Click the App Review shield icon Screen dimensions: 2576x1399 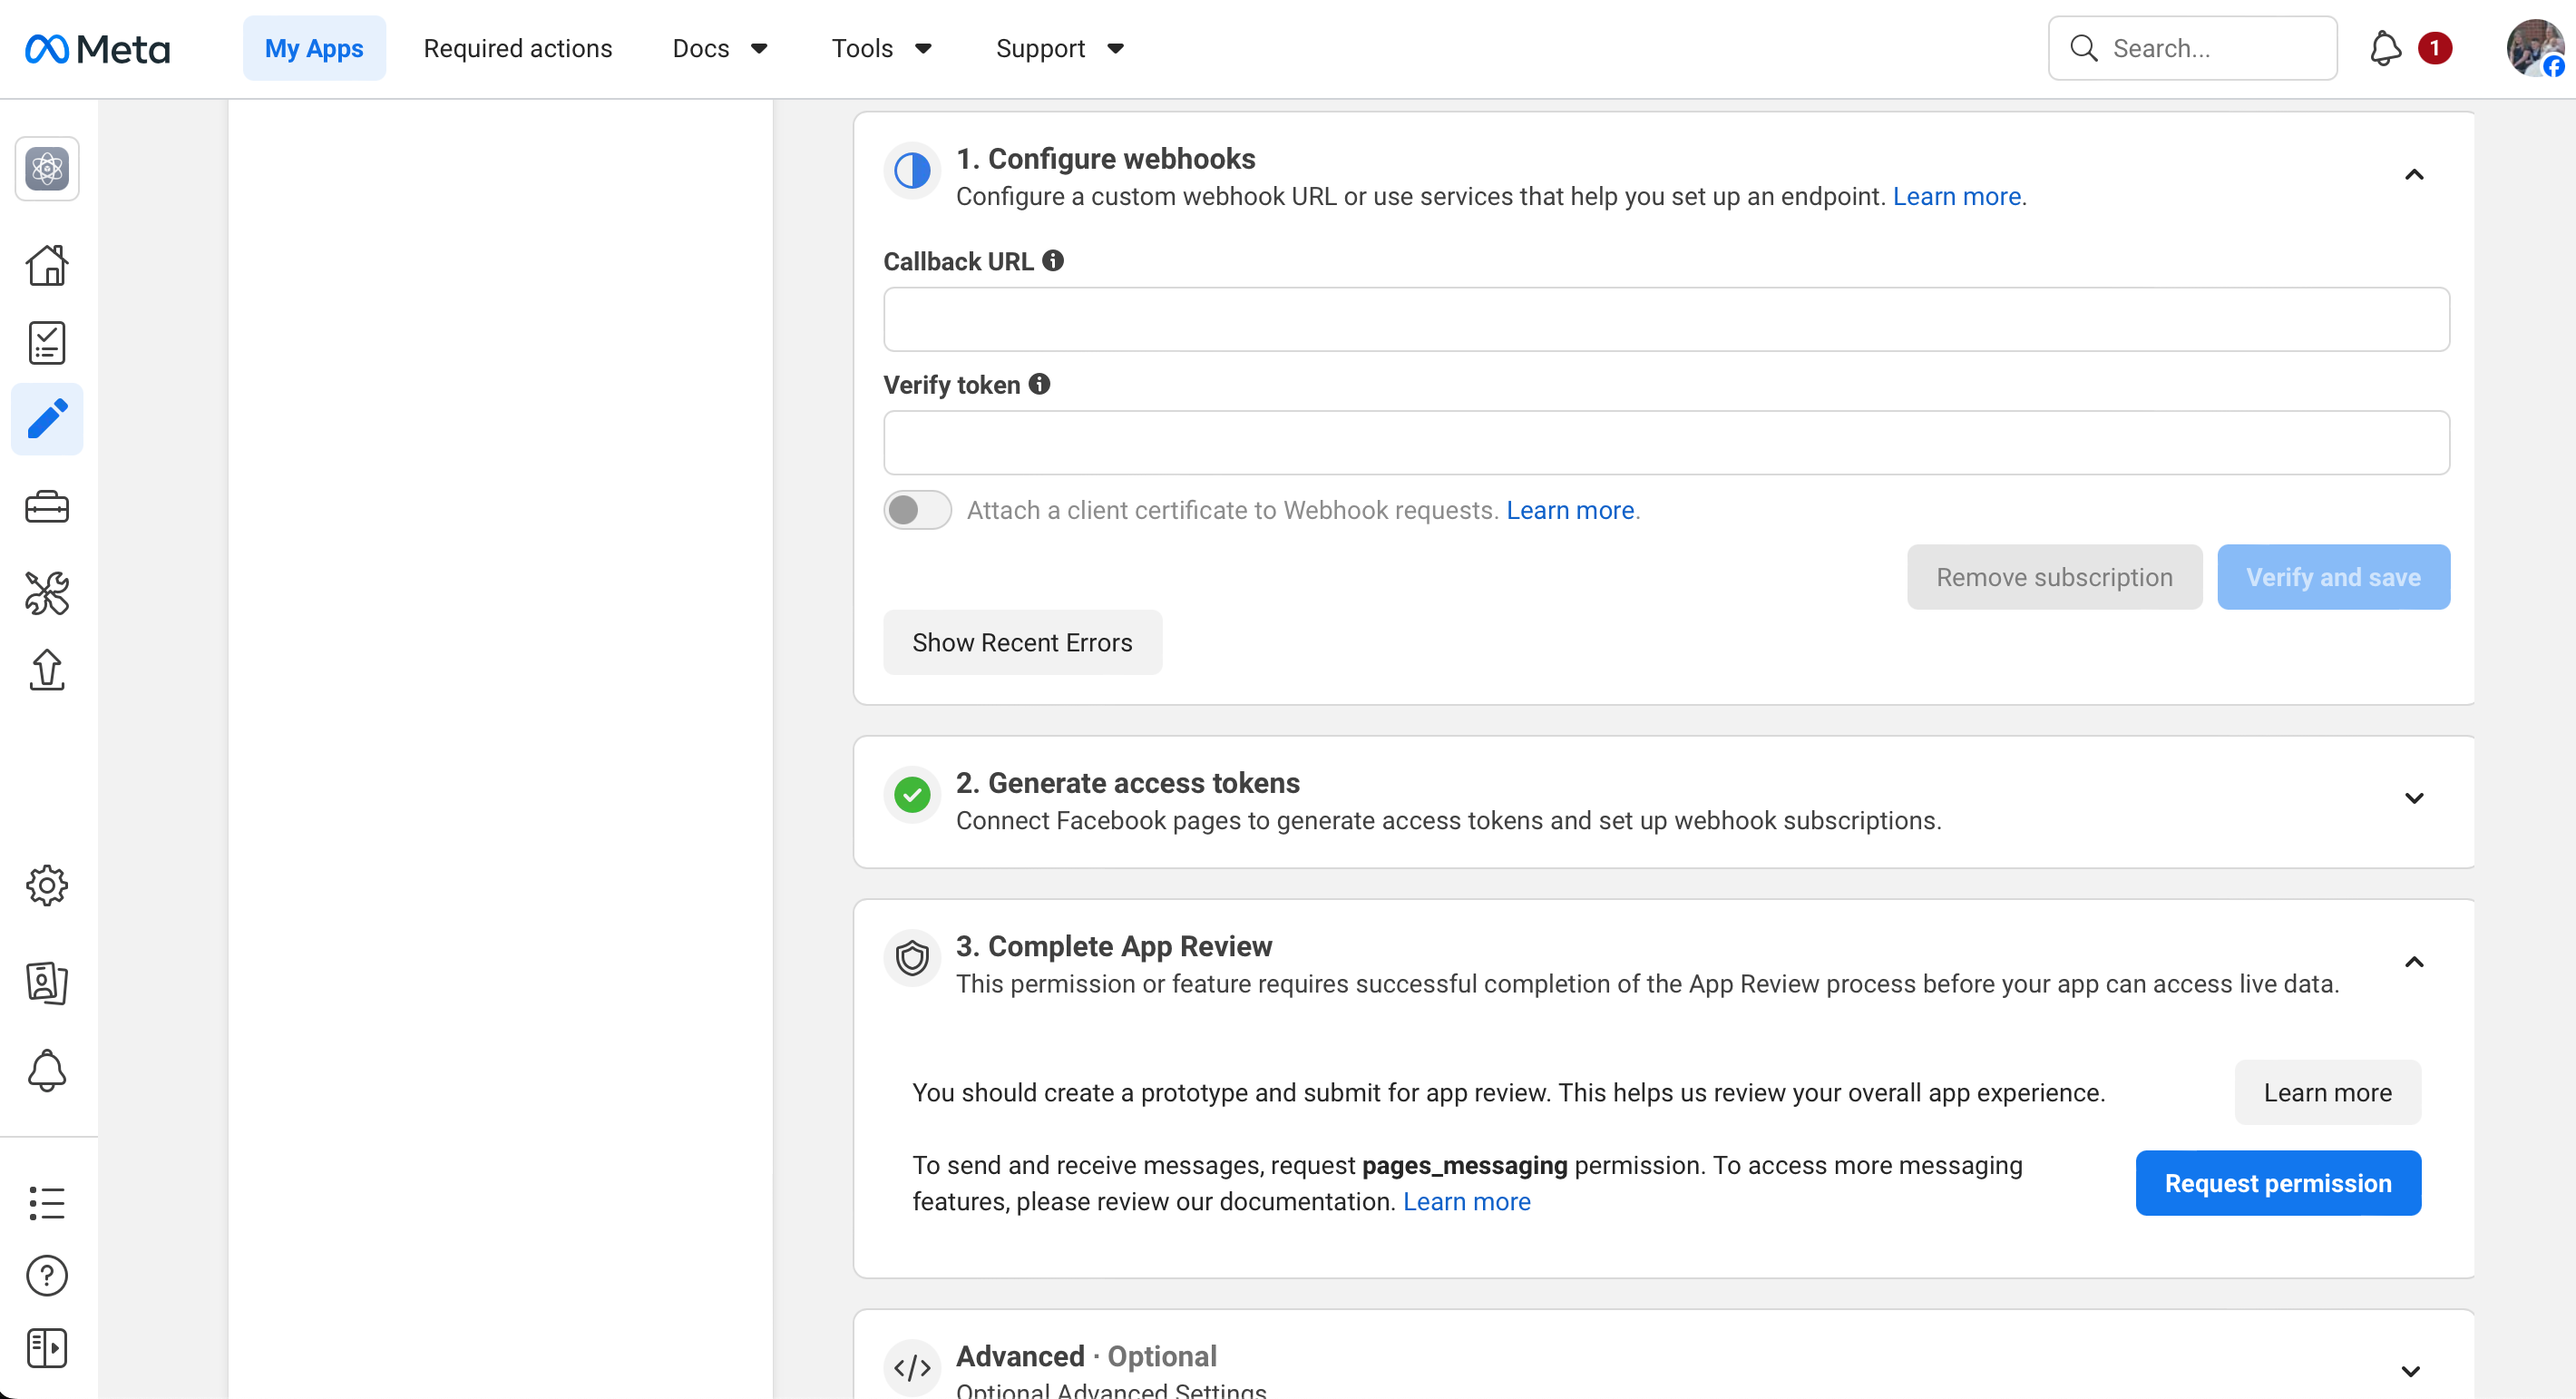point(912,958)
